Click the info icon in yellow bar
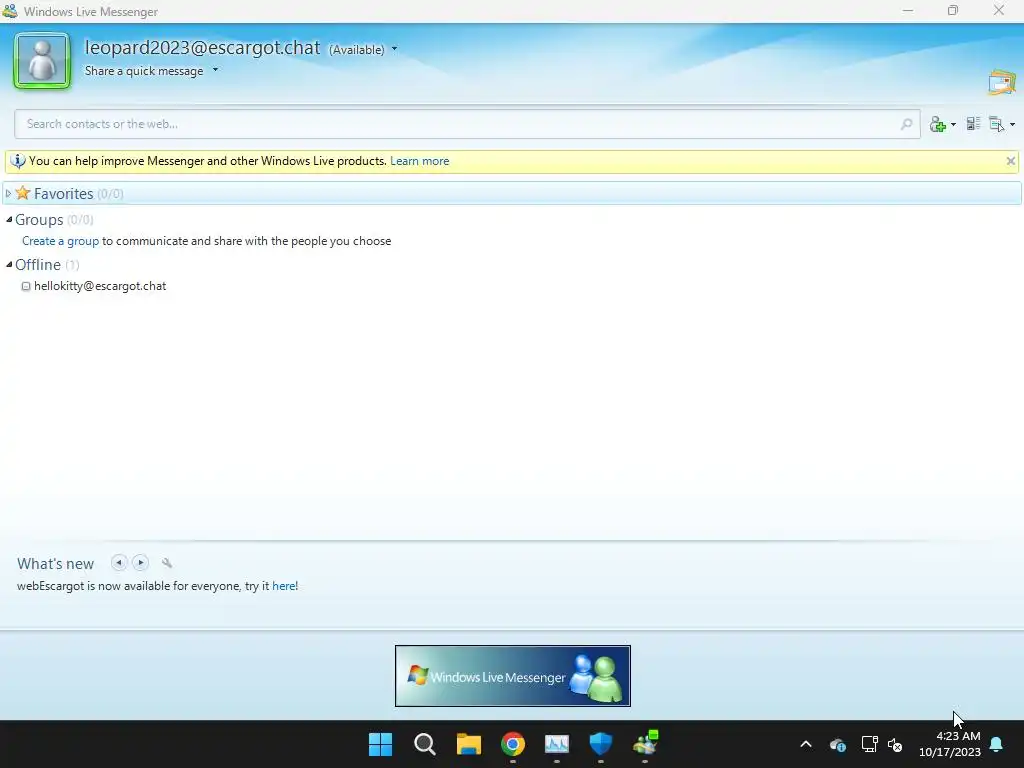Viewport: 1024px width, 768px height. [18, 161]
